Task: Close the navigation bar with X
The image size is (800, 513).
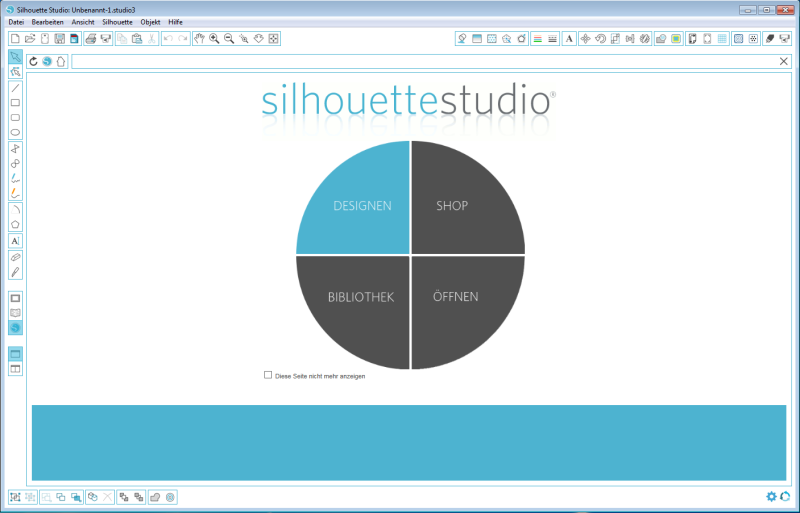Action: pos(784,62)
